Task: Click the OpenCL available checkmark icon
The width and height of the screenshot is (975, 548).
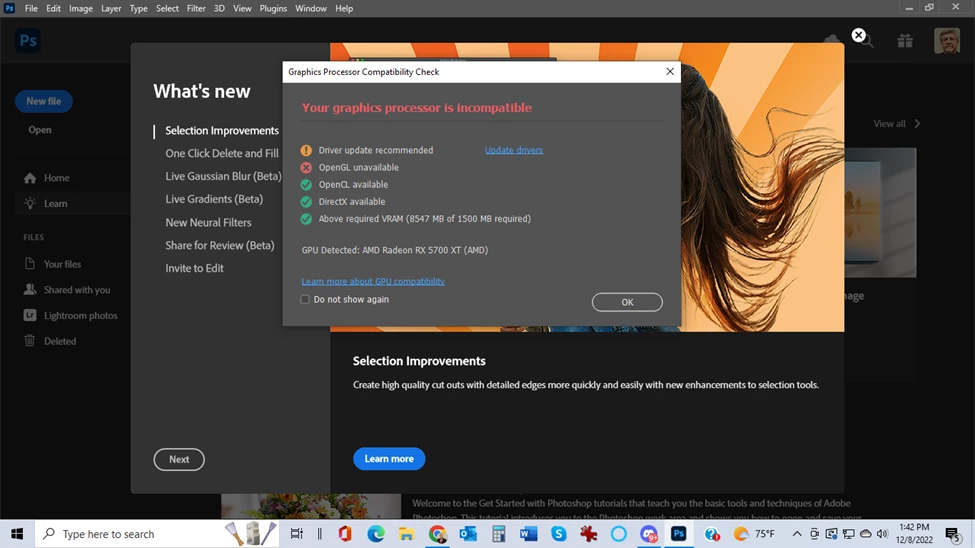Action: click(x=306, y=185)
